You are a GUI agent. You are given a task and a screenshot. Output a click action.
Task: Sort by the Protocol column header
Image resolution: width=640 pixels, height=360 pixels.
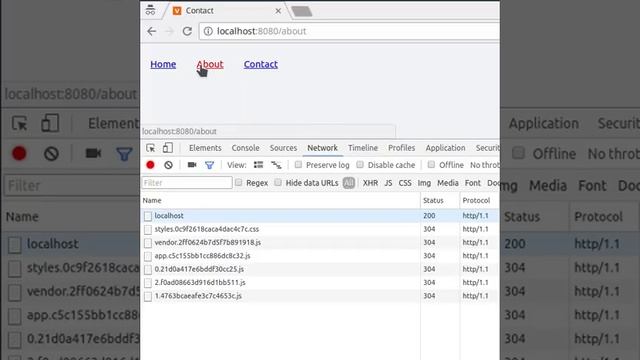480,200
